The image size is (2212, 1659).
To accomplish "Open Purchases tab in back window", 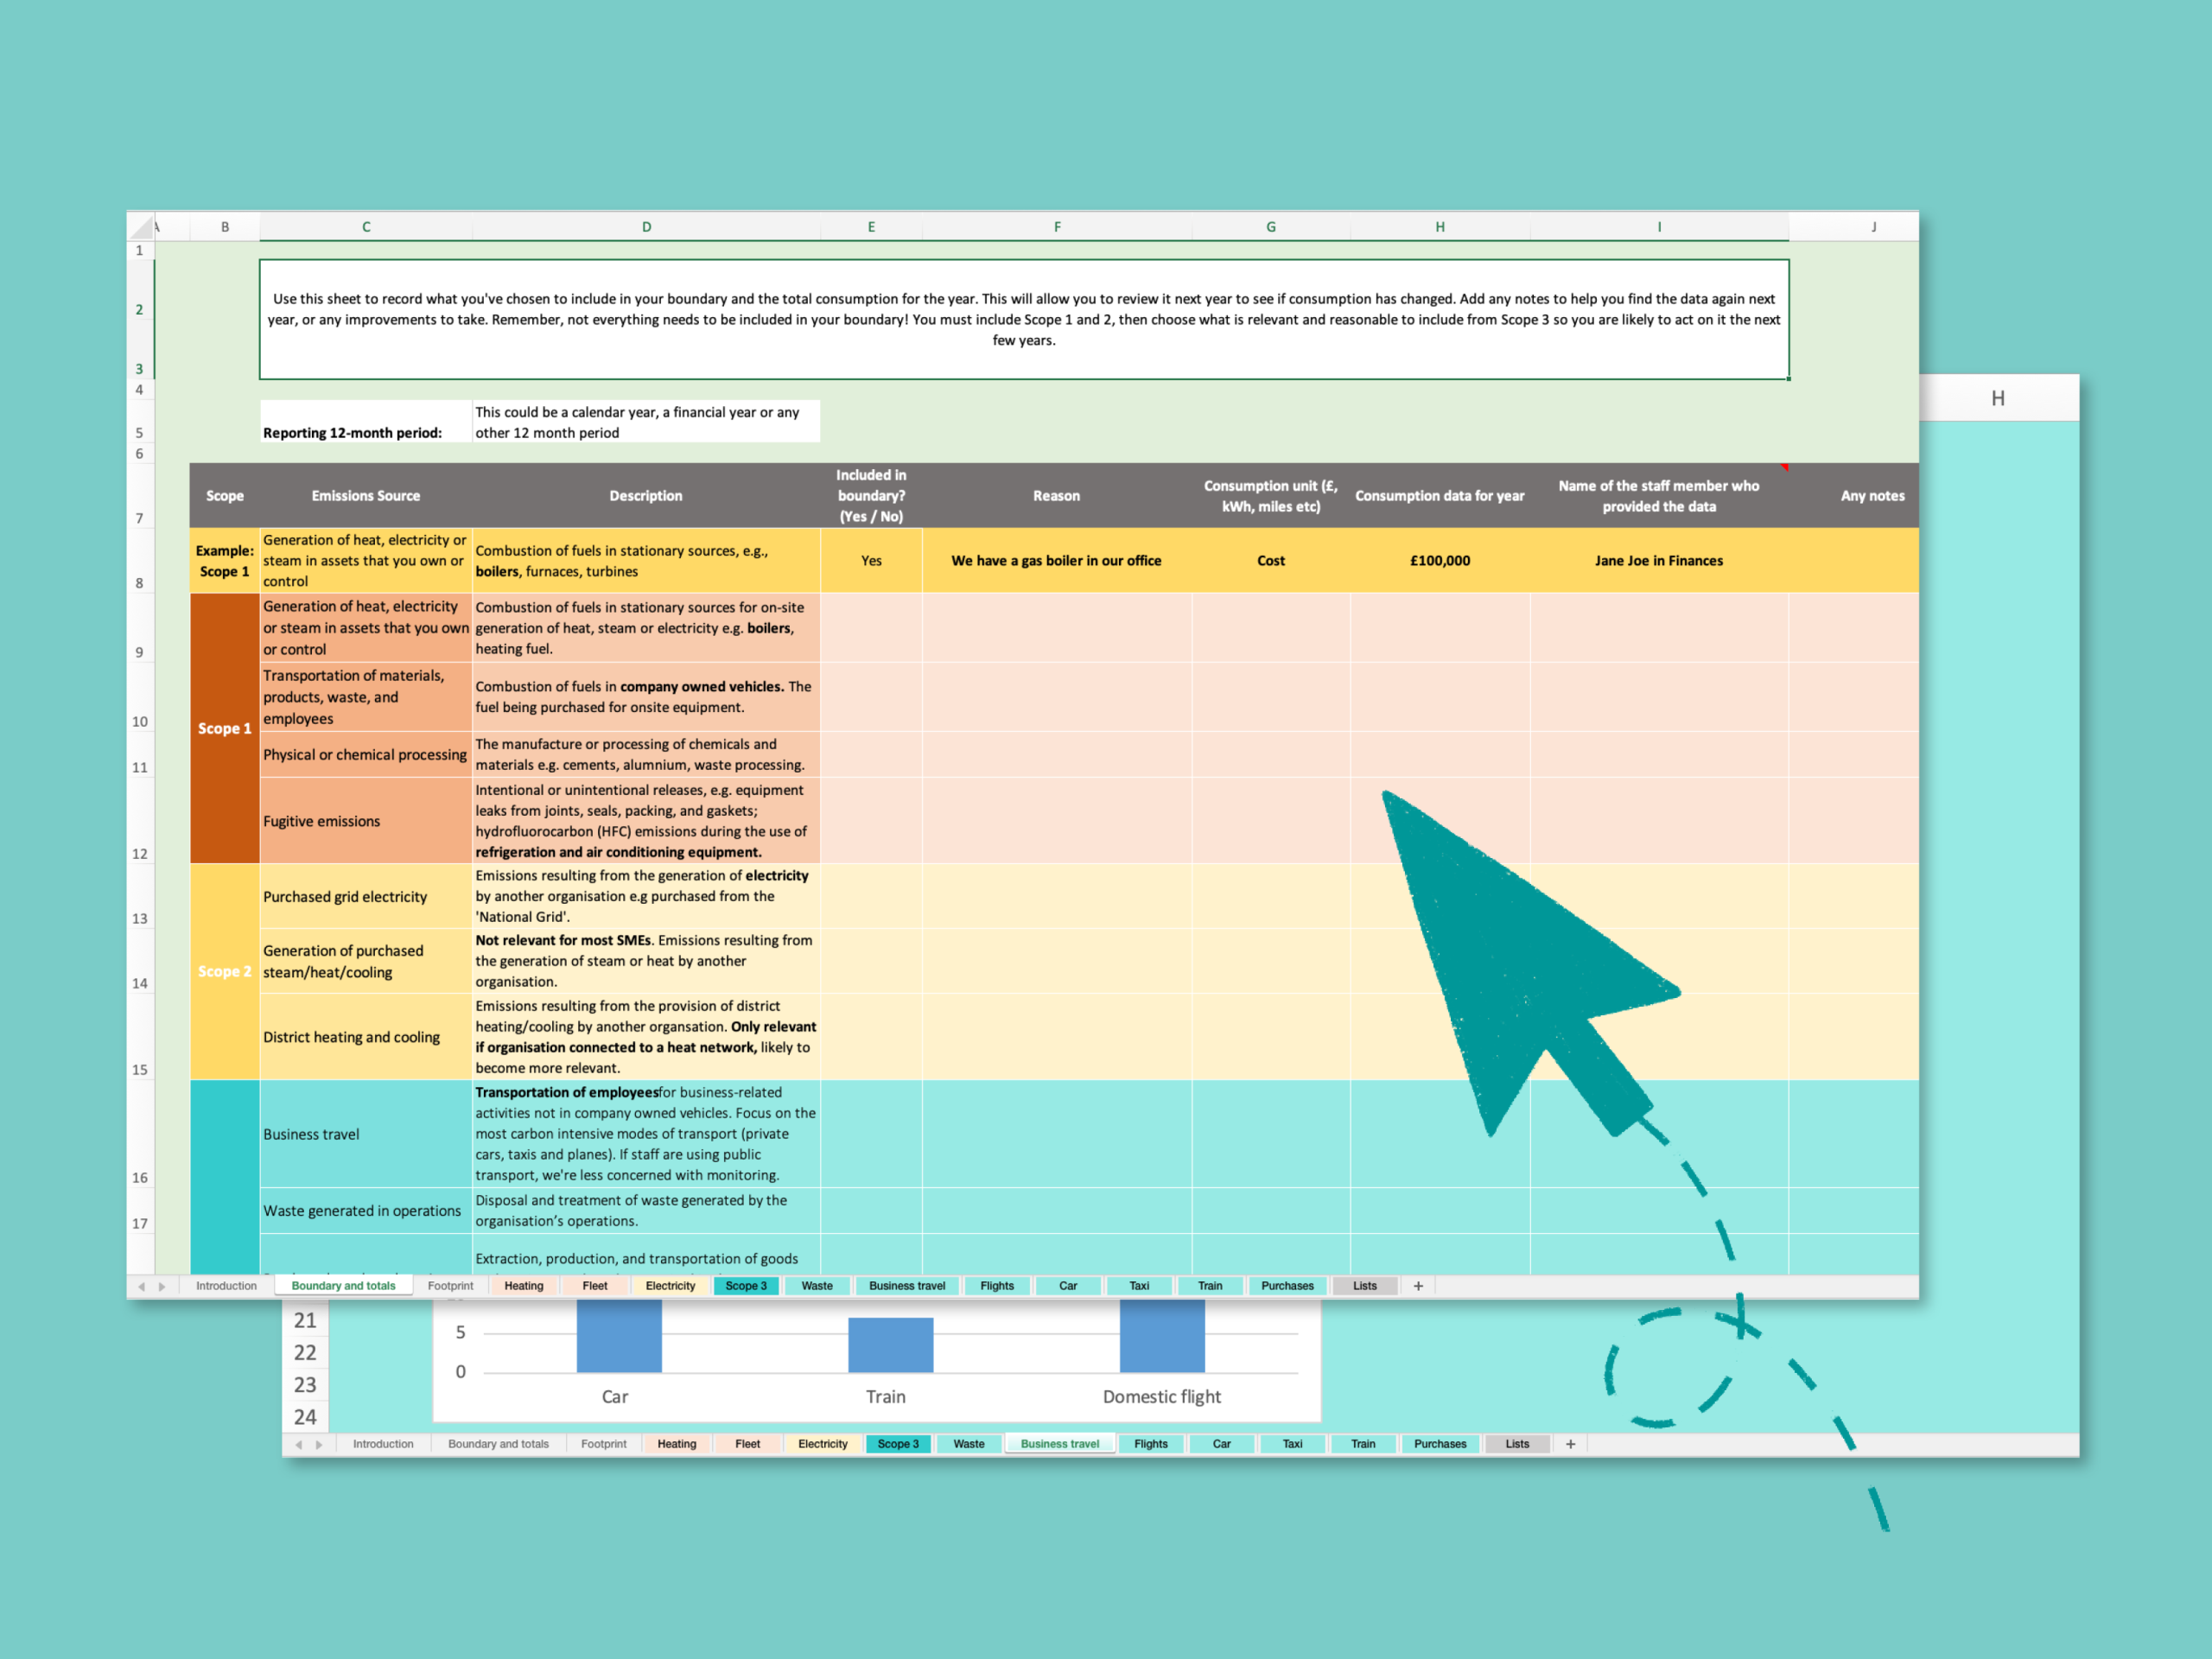I will [1440, 1444].
